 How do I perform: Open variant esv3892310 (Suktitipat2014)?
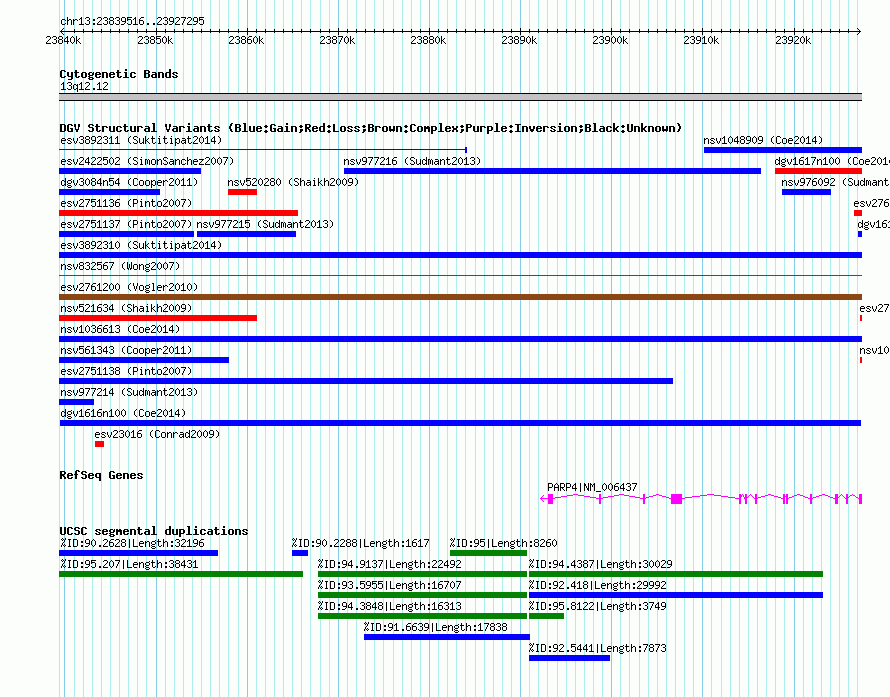point(141,245)
